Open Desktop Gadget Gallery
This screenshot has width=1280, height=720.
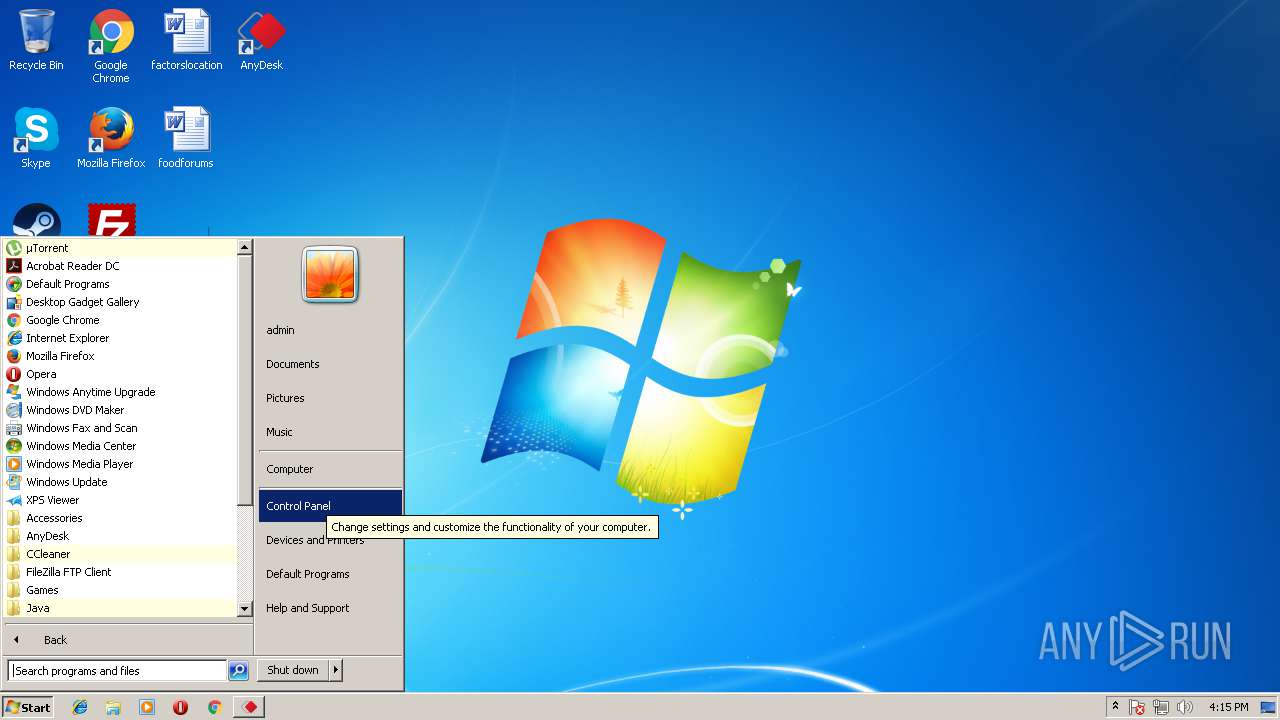pyautogui.click(x=120, y=302)
